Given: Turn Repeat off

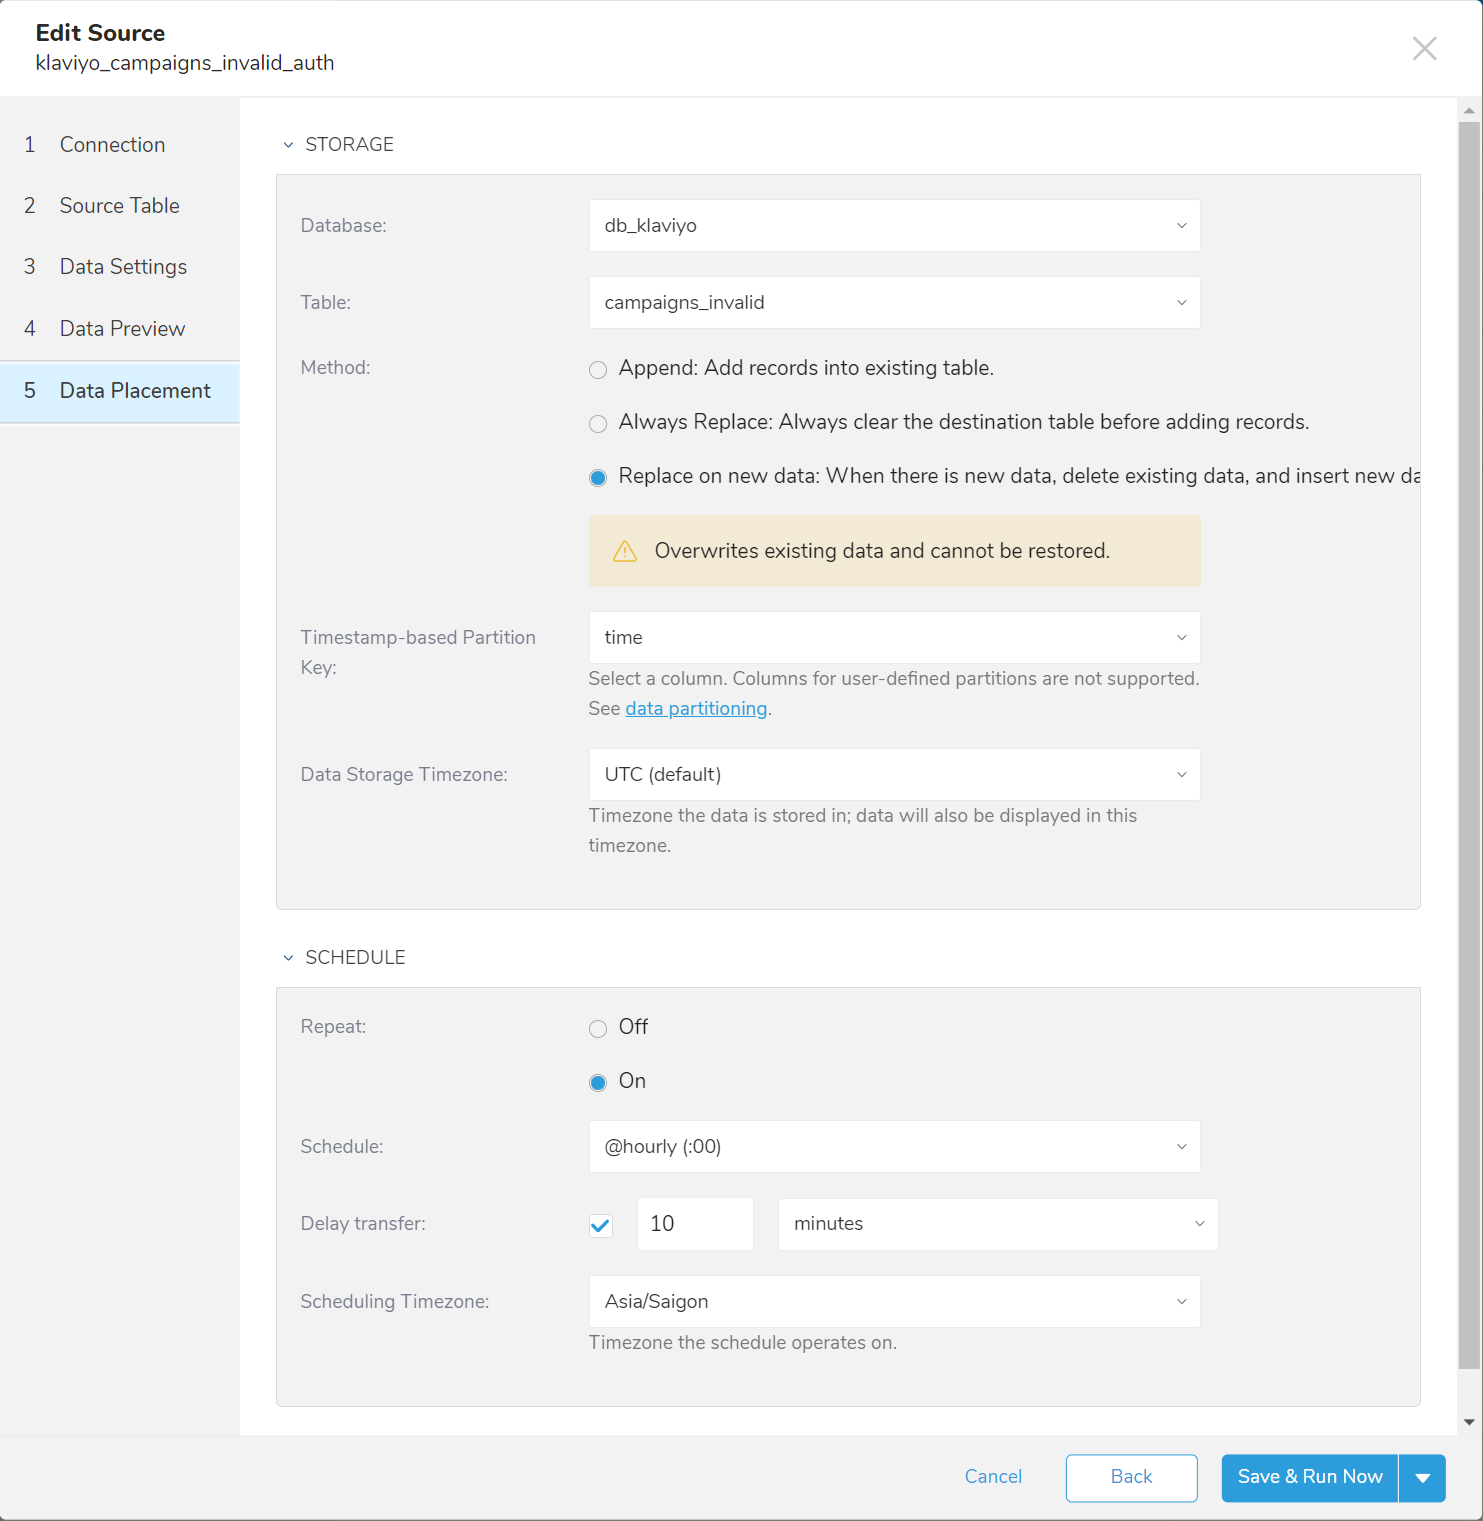Looking at the screenshot, I should click(598, 1029).
